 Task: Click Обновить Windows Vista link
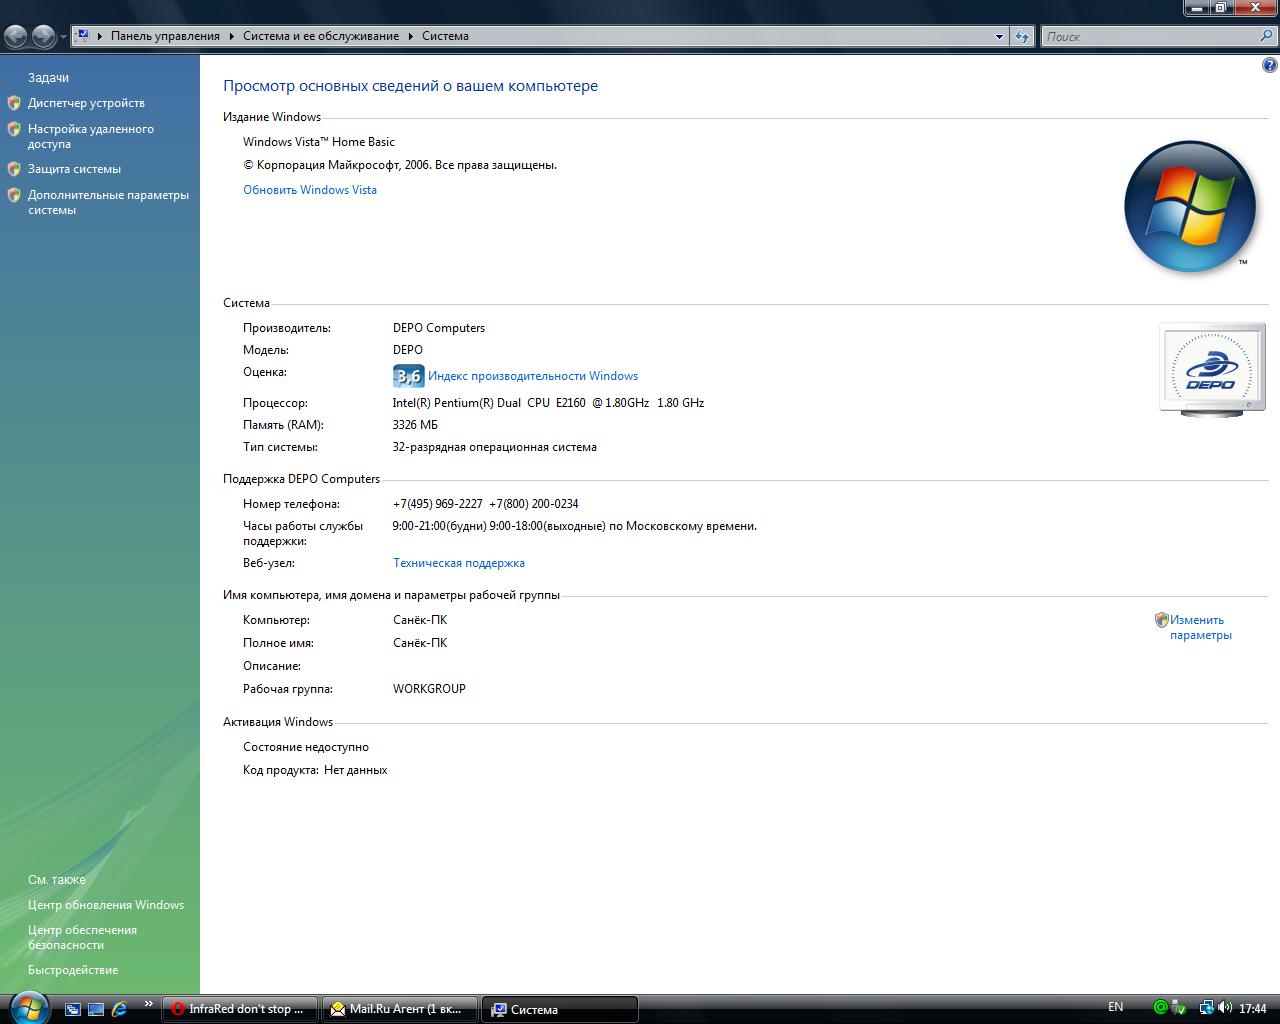(310, 190)
